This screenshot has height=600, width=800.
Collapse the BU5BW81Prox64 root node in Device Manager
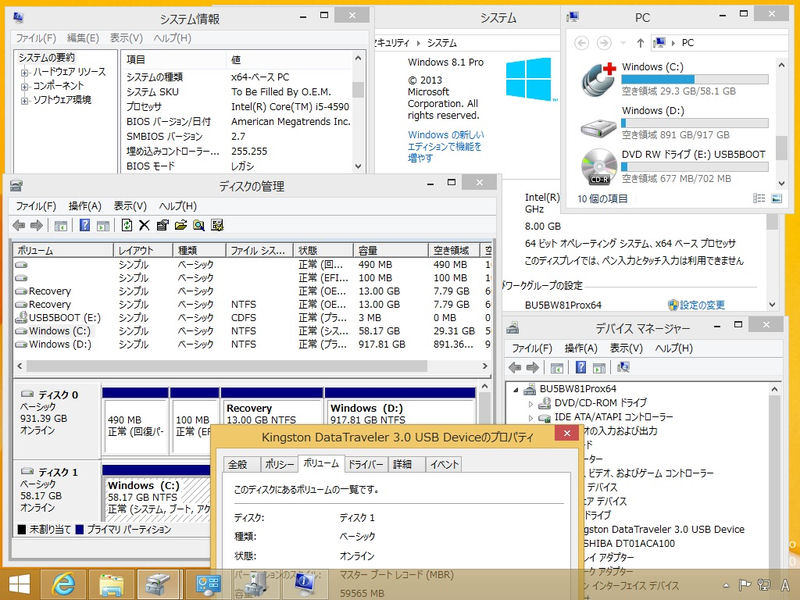pos(516,389)
